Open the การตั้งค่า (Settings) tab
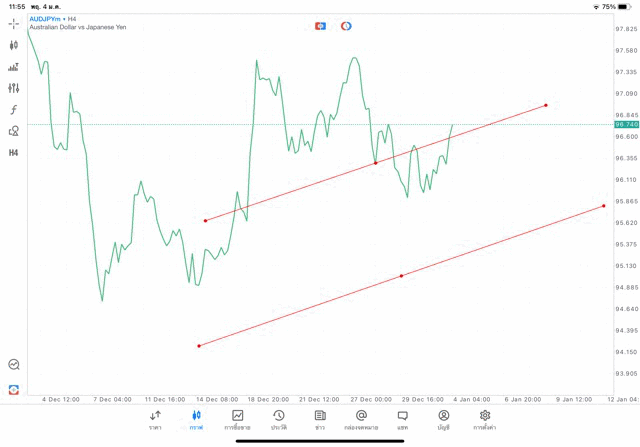Screen dimensions: 640x447 click(485, 419)
